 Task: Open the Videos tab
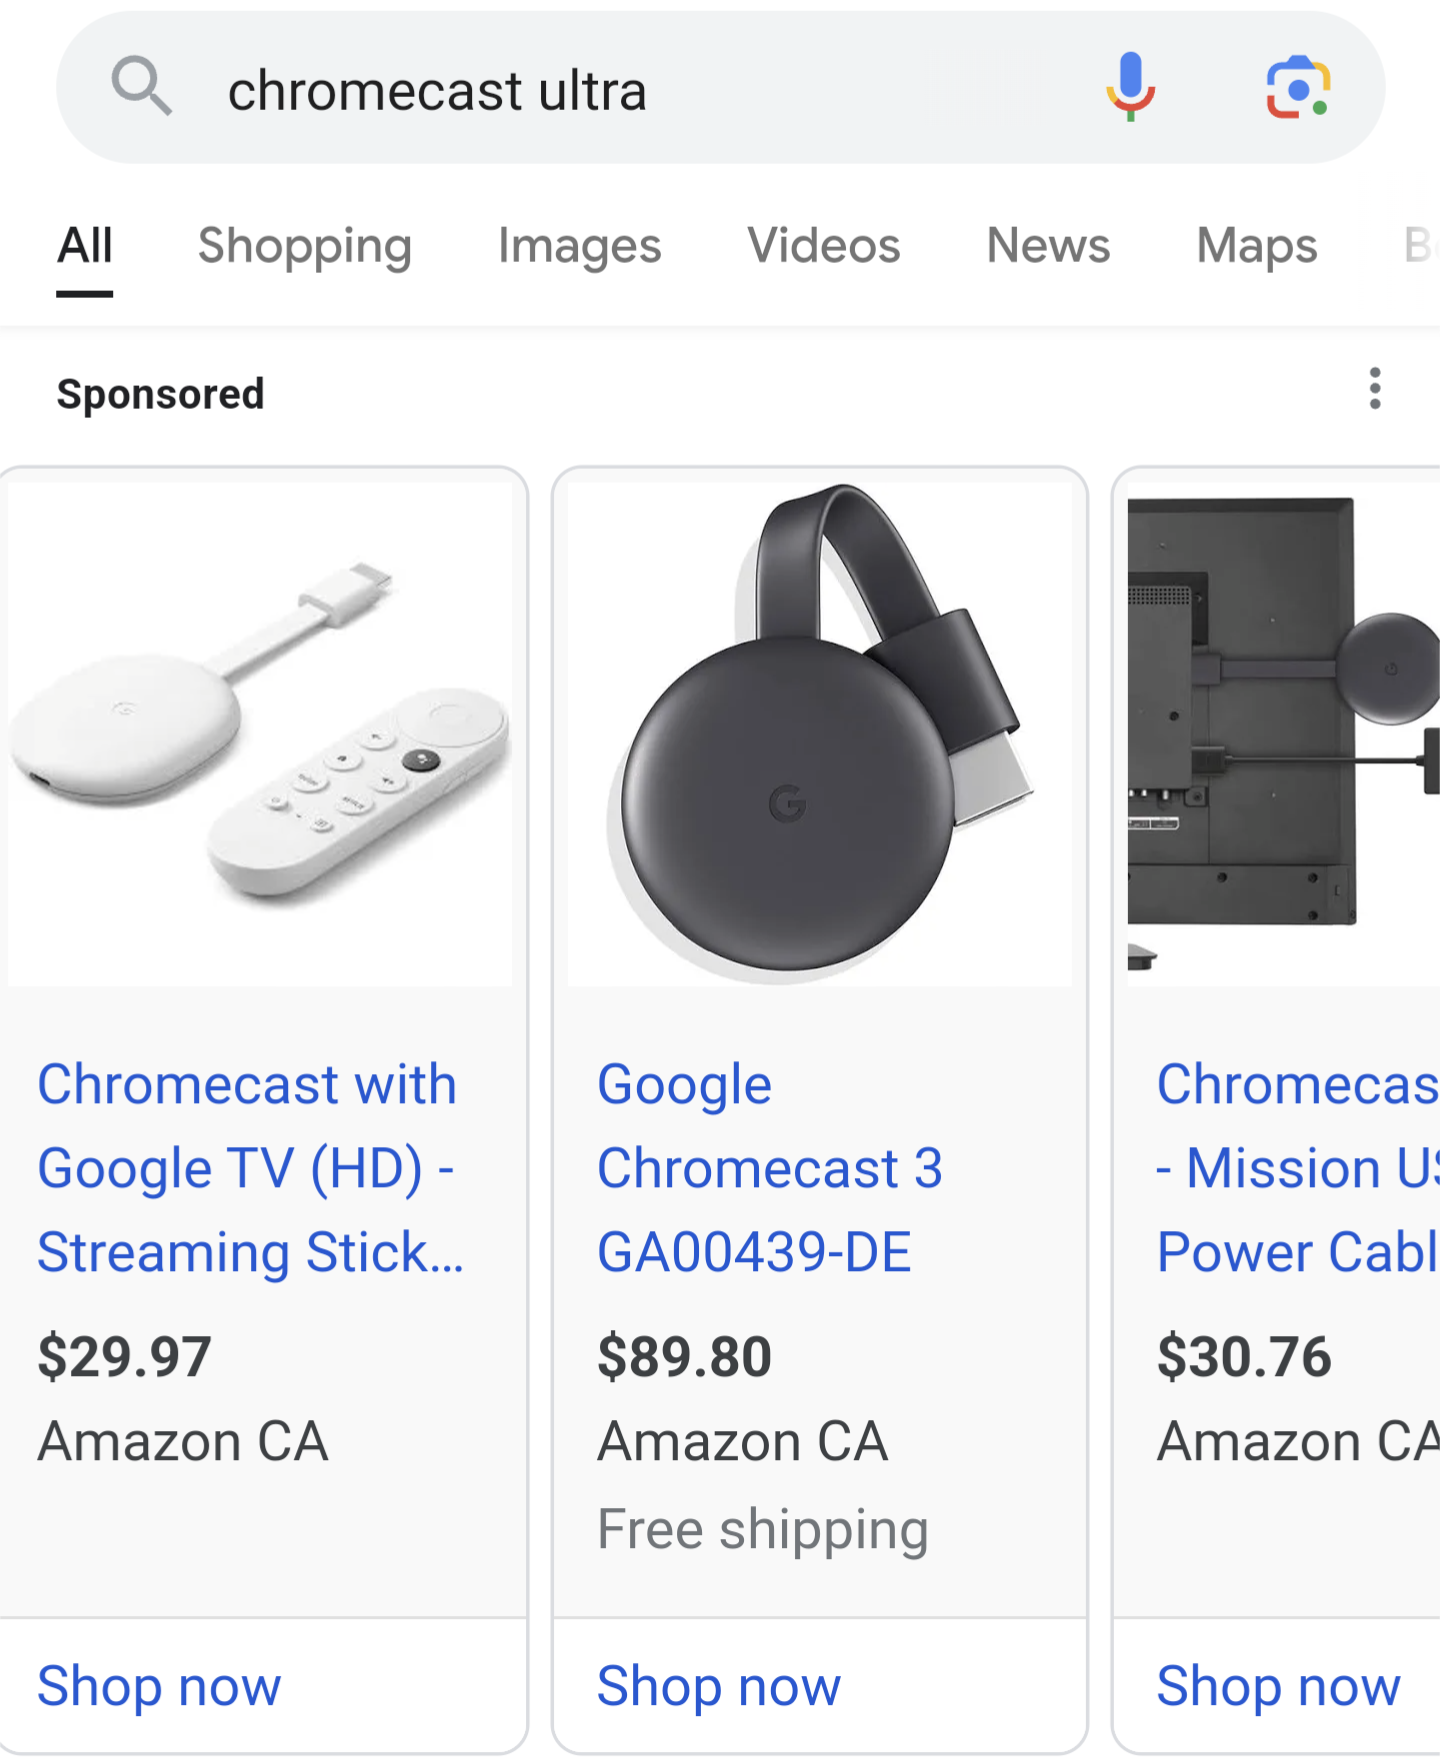click(x=824, y=246)
